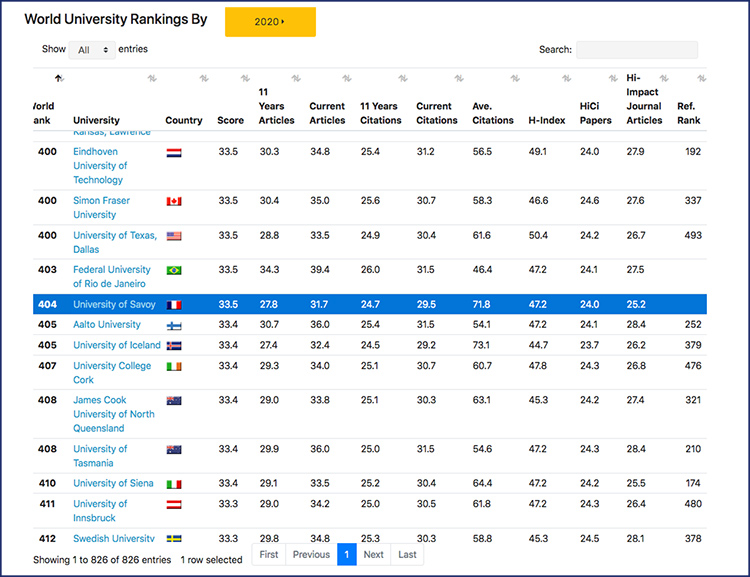This screenshot has height=577, width=750.
Task: Sort by HiCi Papers column icon
Action: pyautogui.click(x=613, y=78)
